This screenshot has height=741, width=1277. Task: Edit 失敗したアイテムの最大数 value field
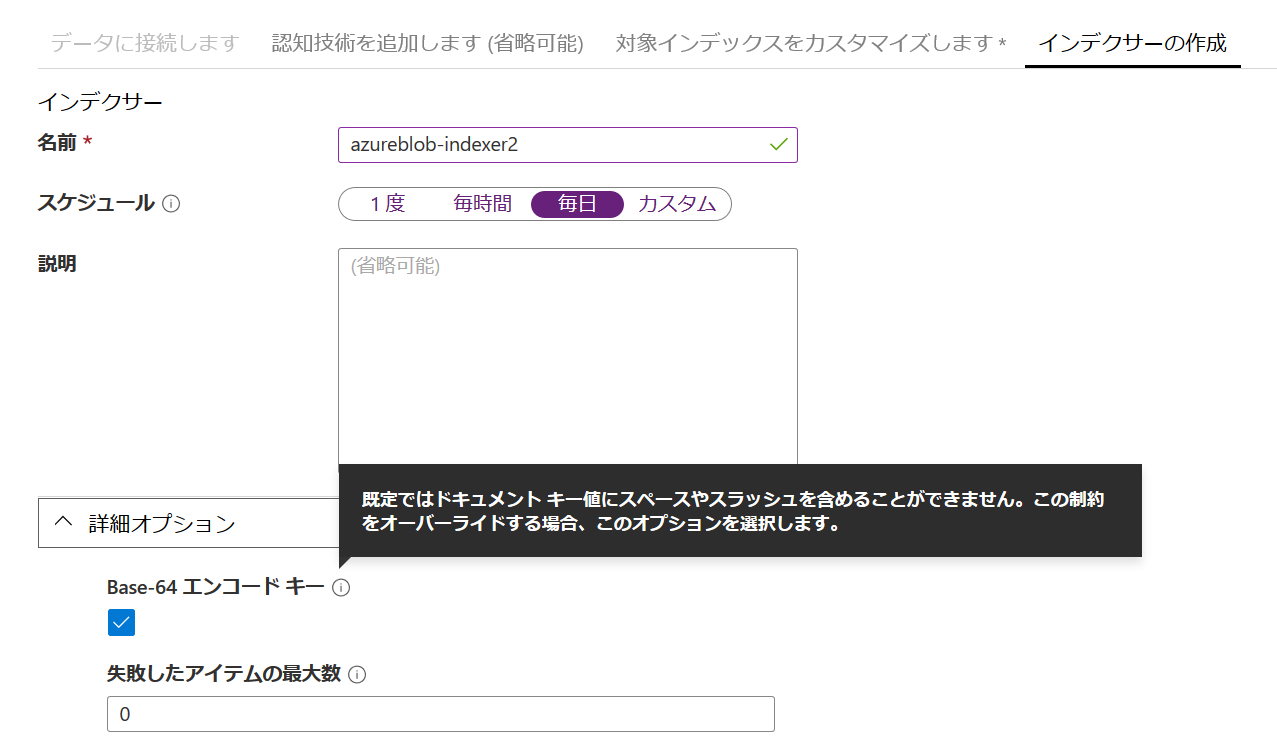coord(441,714)
